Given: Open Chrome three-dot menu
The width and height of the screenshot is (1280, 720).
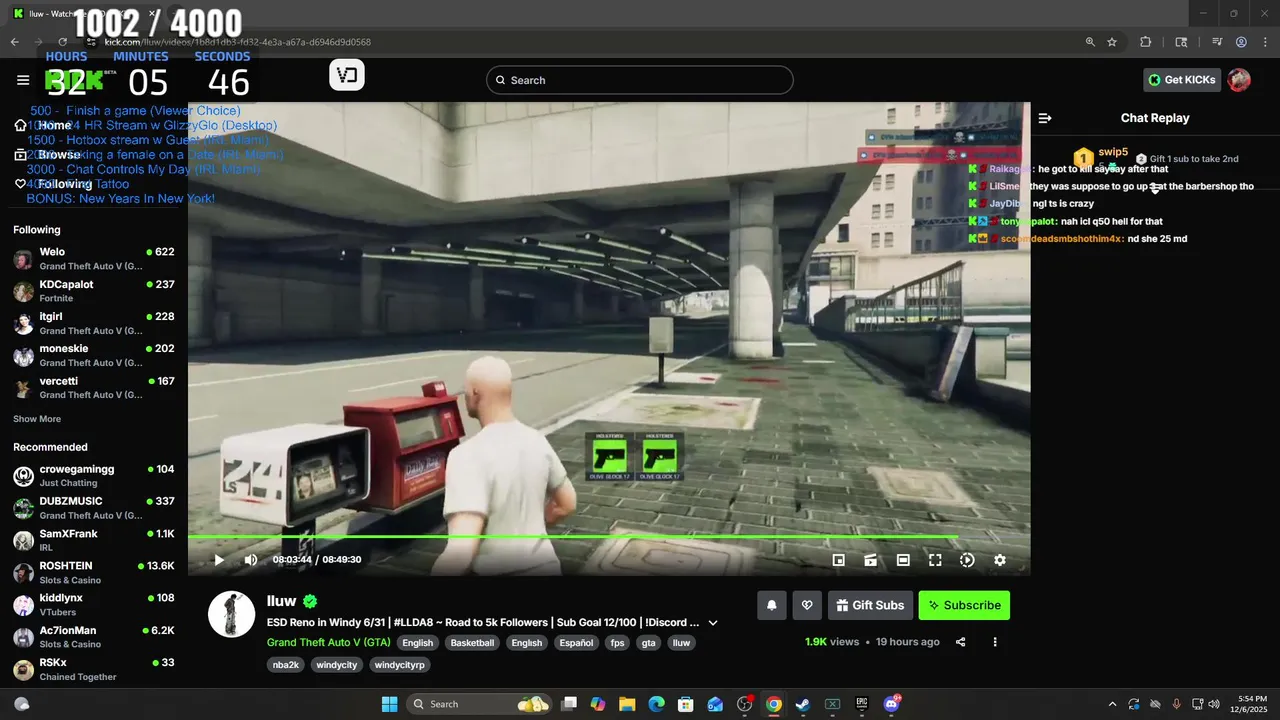Looking at the screenshot, I should (x=1264, y=42).
